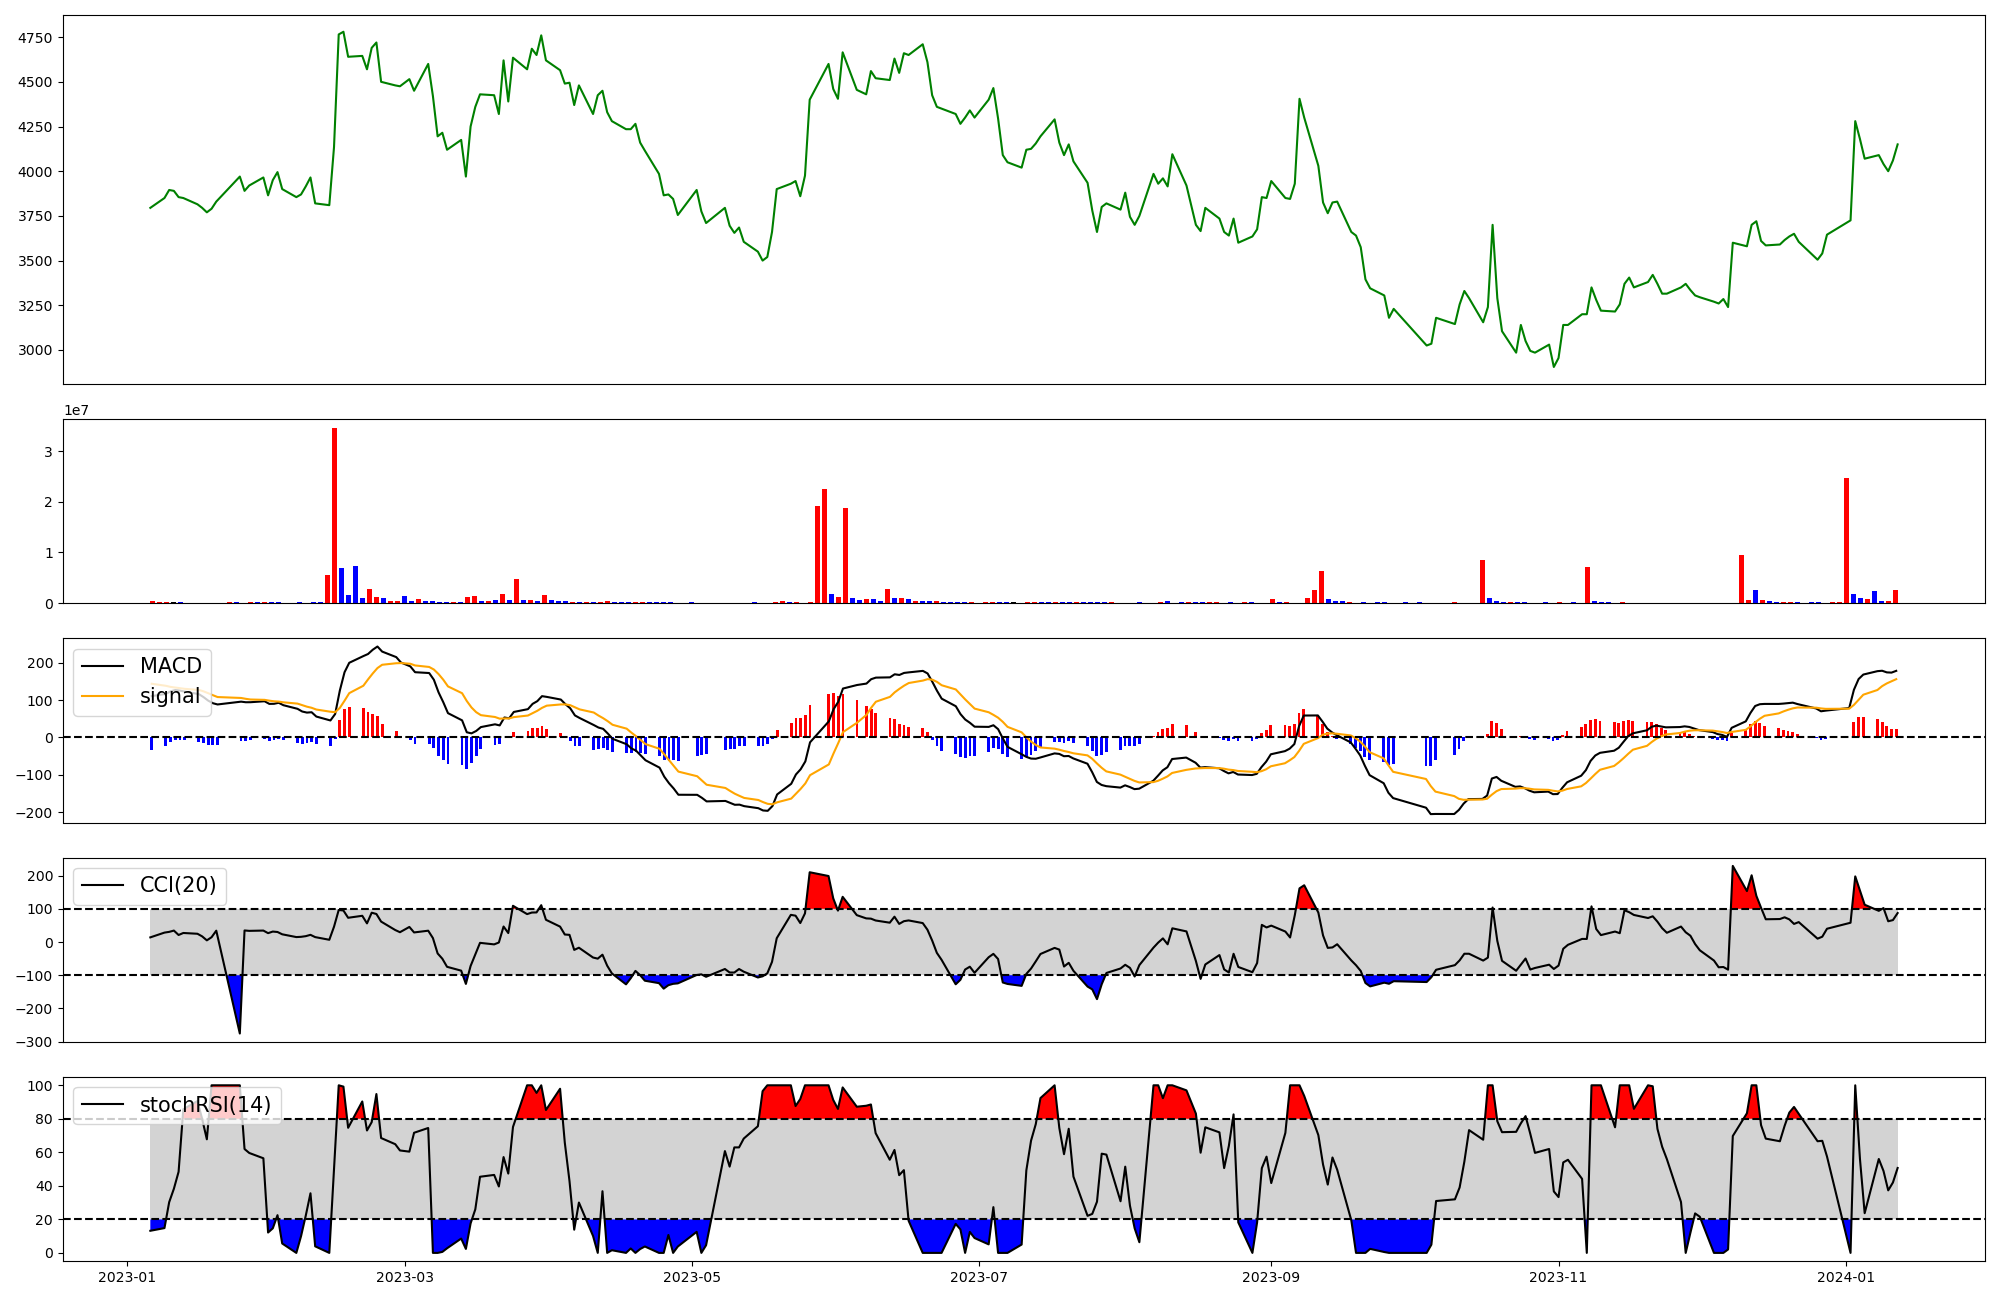Click the 2023-05 x-axis date label
2000x1300 pixels.
tap(692, 1277)
